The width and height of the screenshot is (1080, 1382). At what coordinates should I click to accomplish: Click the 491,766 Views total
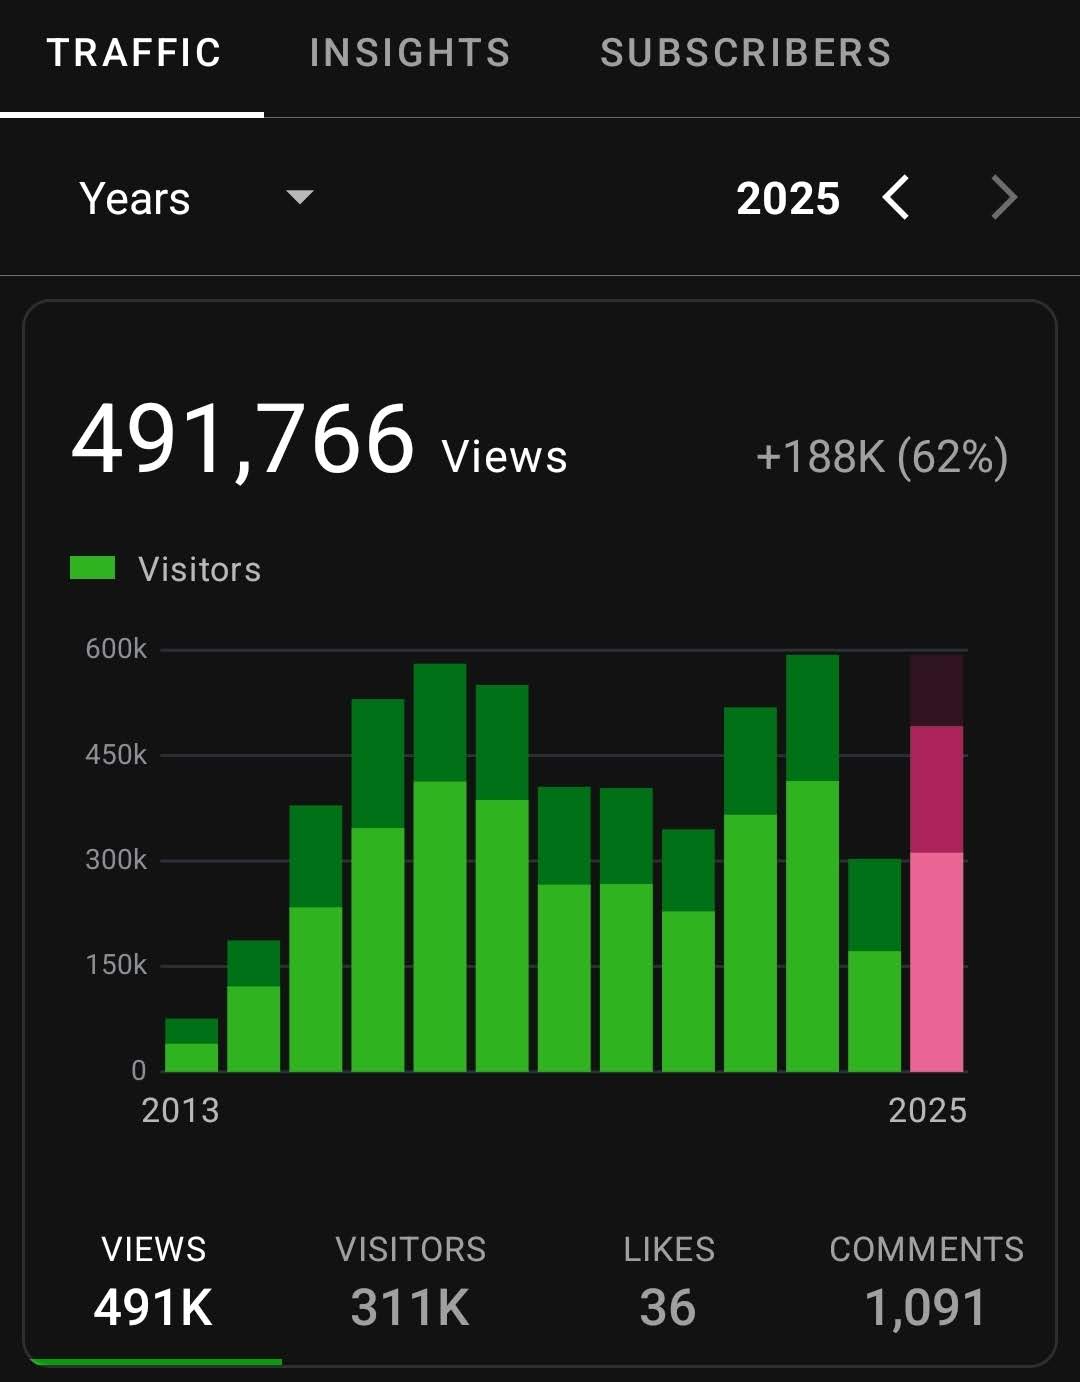click(x=319, y=442)
